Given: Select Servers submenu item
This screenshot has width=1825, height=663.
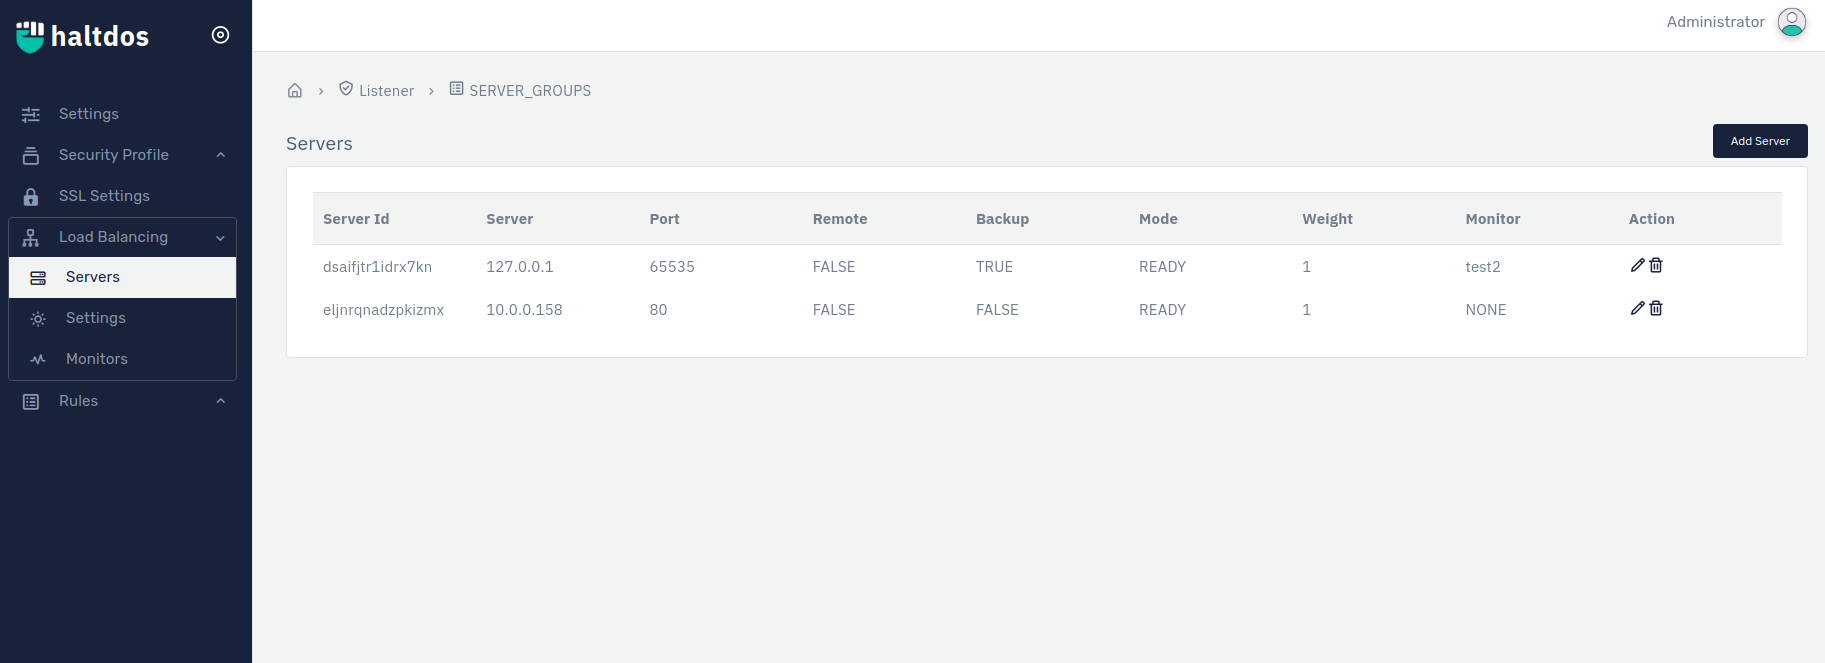Looking at the screenshot, I should 122,277.
